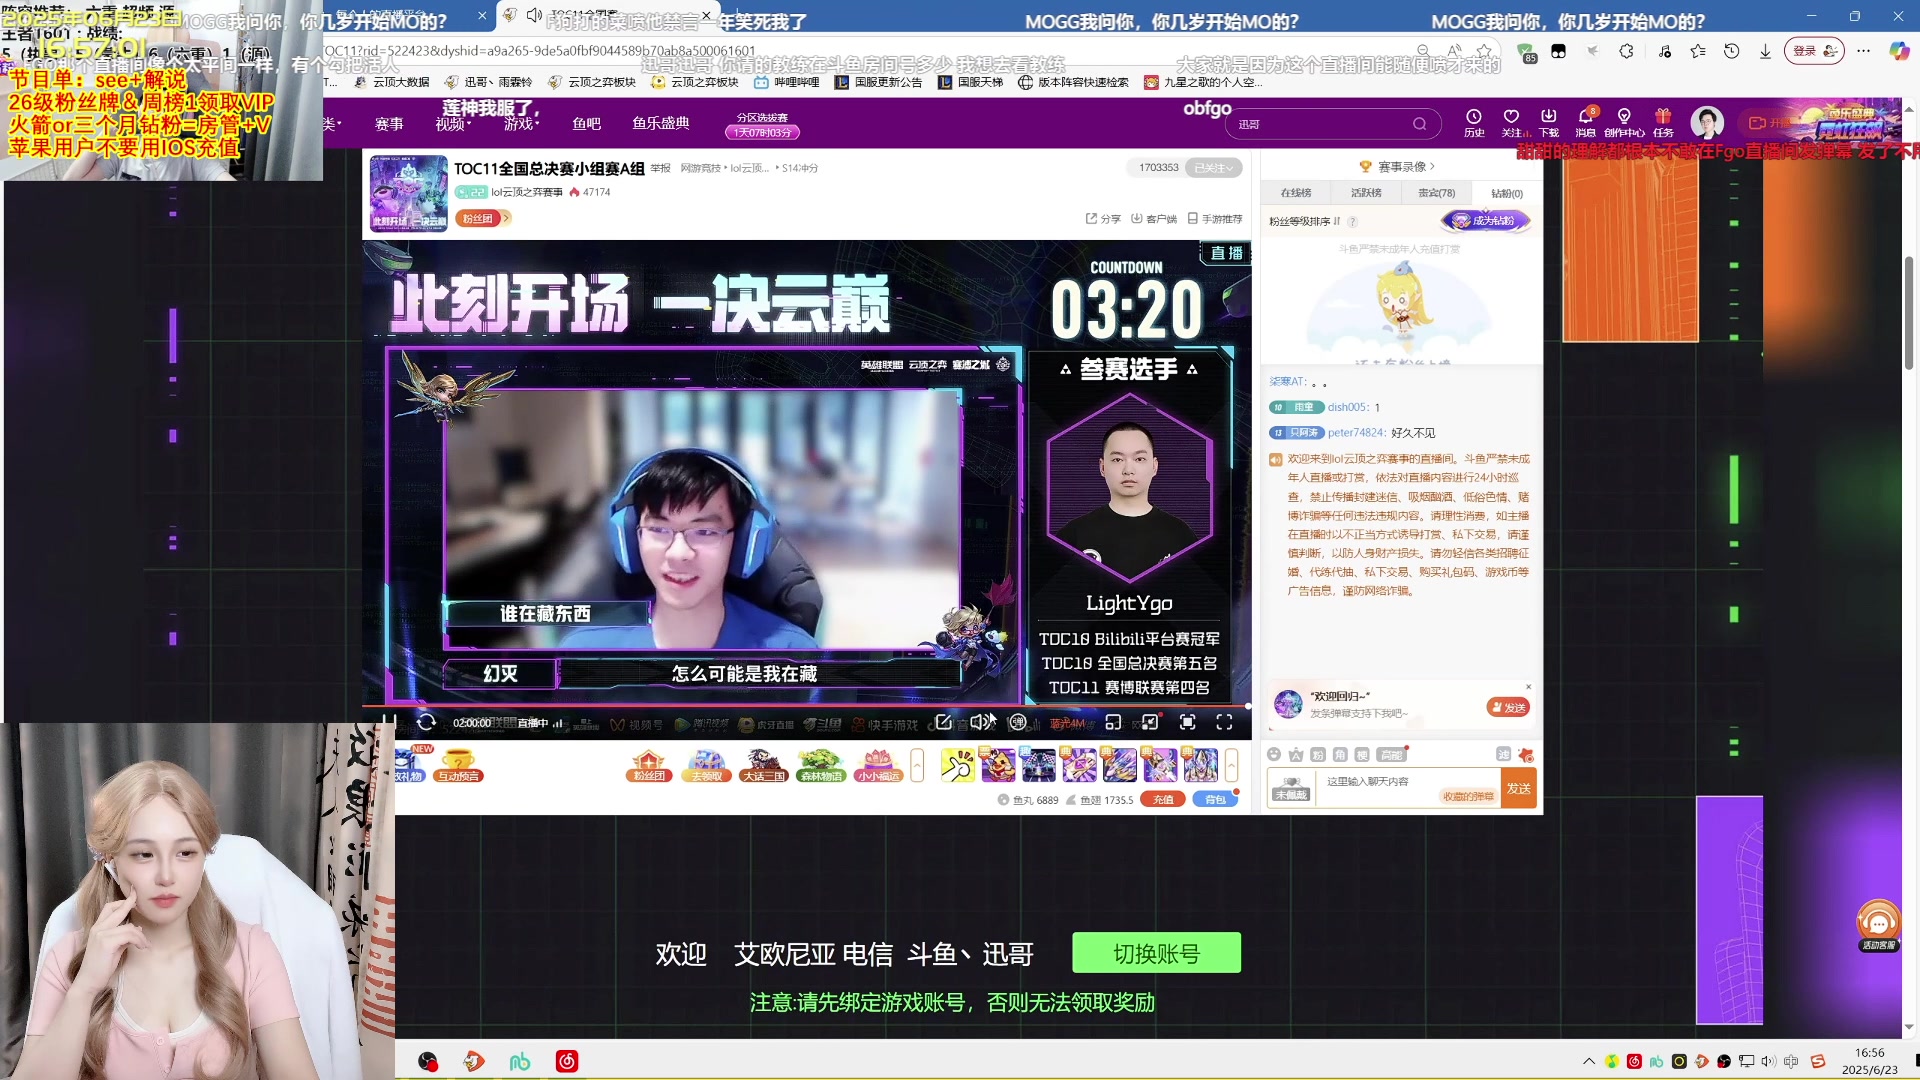
Task: Open the 森林物语 game icon
Action: [821, 765]
